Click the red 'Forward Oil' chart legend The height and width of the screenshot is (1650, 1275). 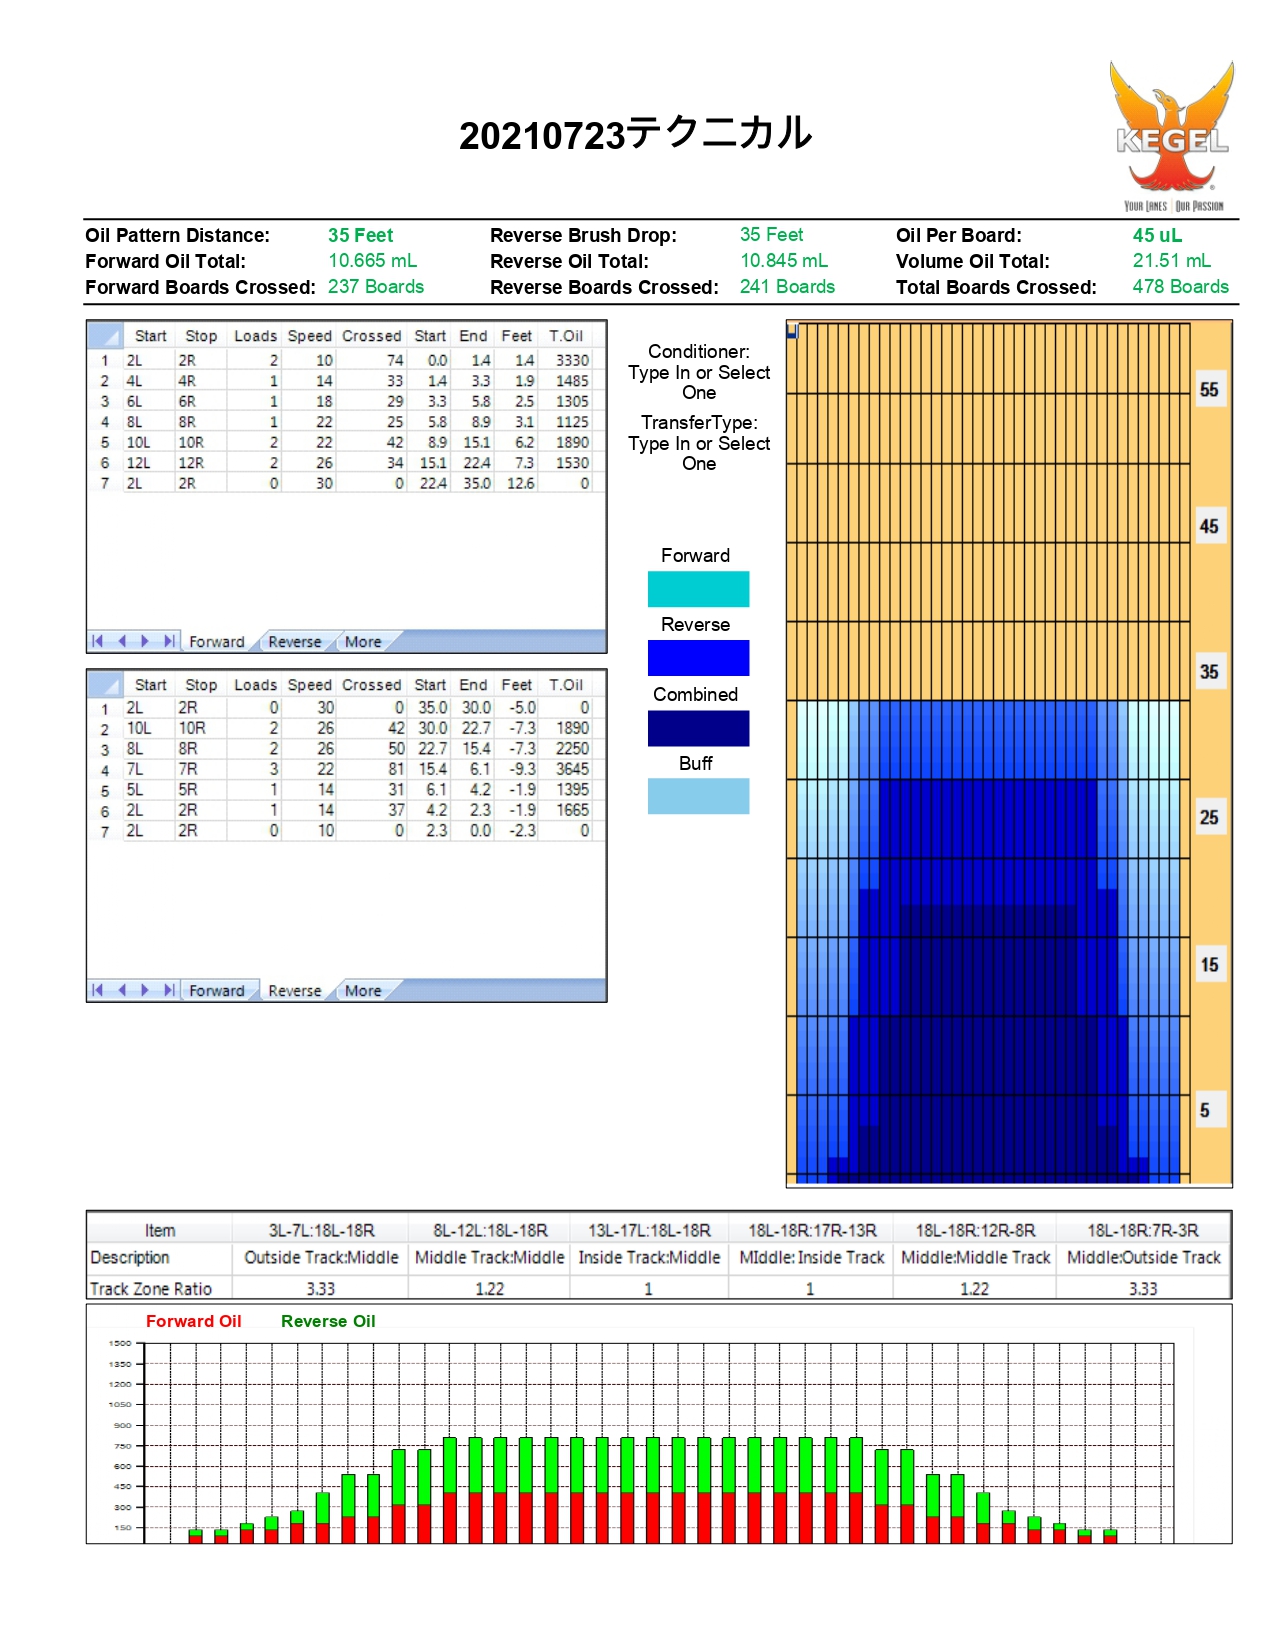[x=194, y=1321]
